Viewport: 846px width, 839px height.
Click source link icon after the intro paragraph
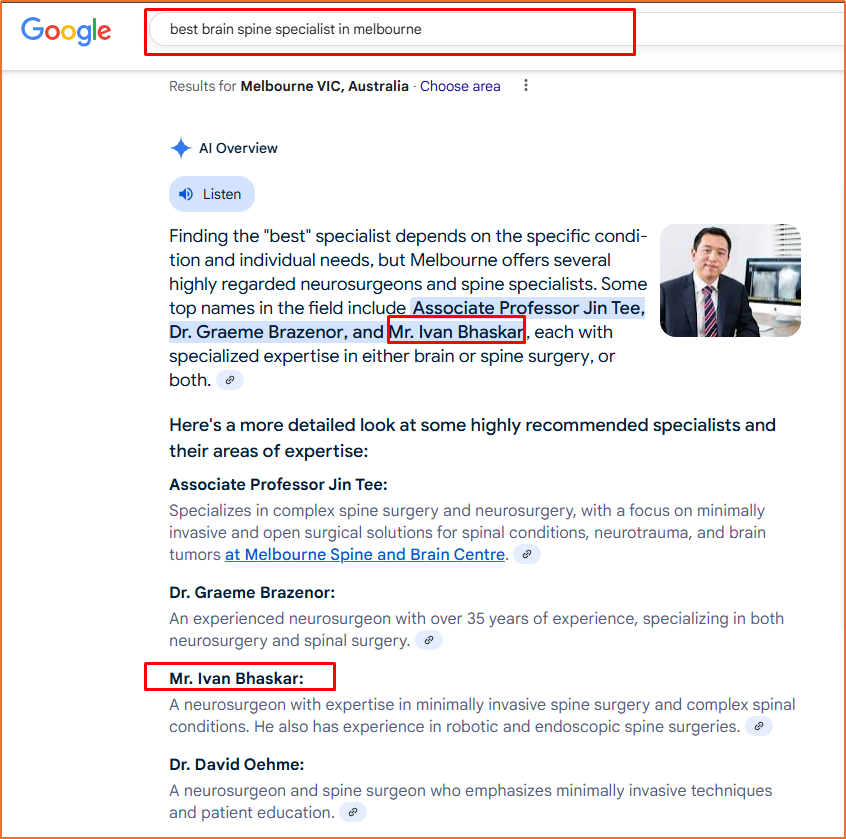(230, 380)
